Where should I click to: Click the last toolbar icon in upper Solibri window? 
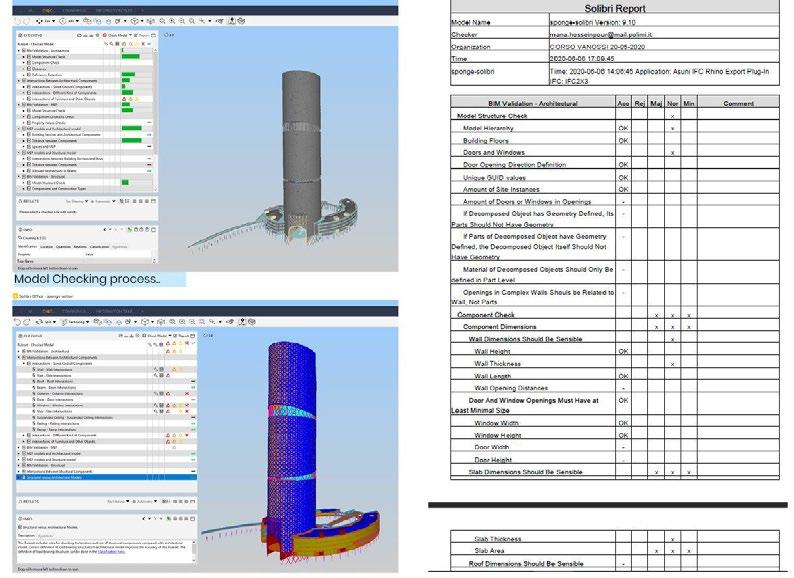tap(241, 21)
